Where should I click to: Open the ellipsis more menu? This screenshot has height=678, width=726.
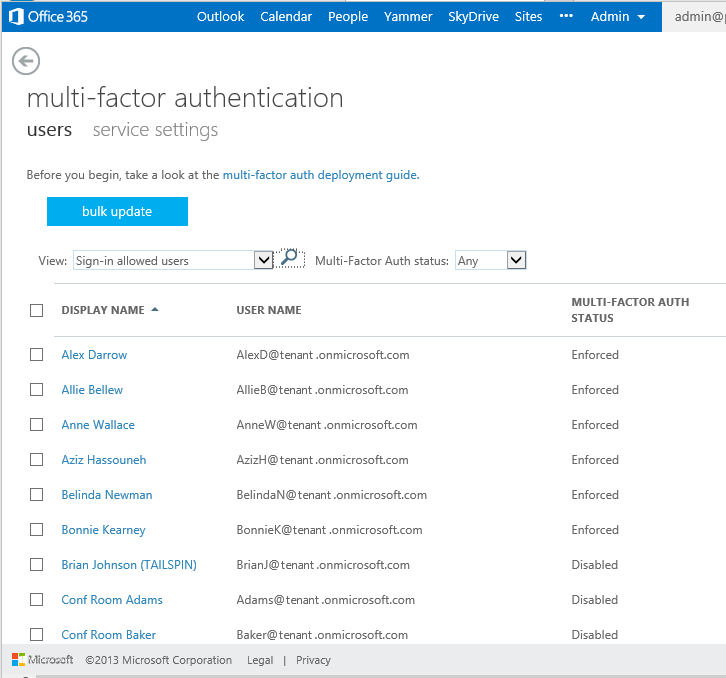[567, 16]
